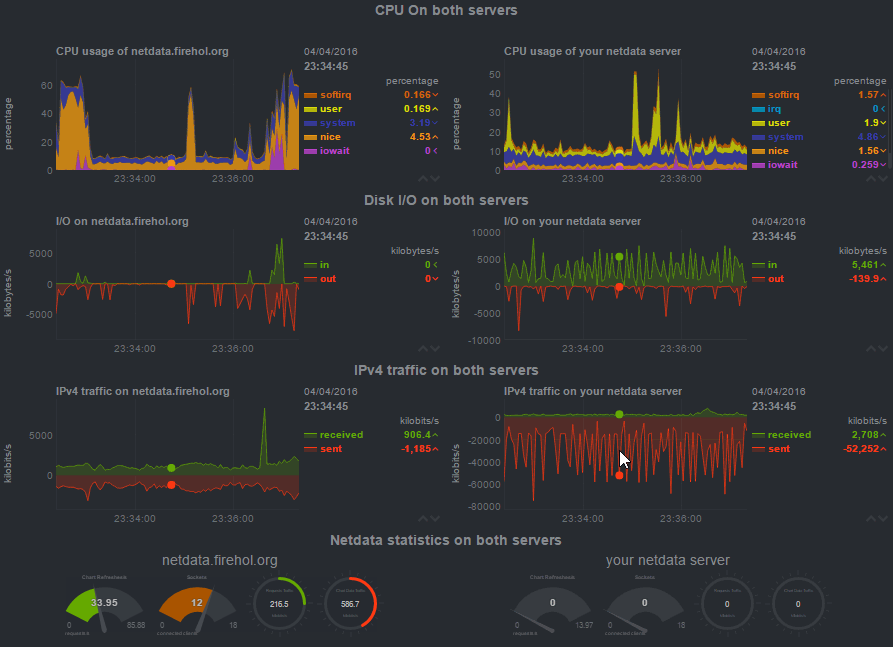Click green marker dot on firehol IPv4 chart

[x=171, y=468]
